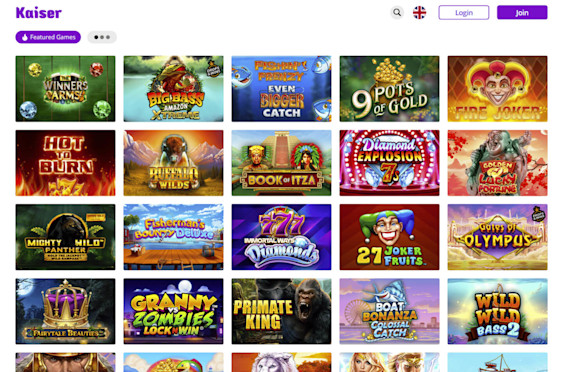The image size is (563, 372).
Task: Select Mighty Wild Panther game
Action: (x=65, y=237)
